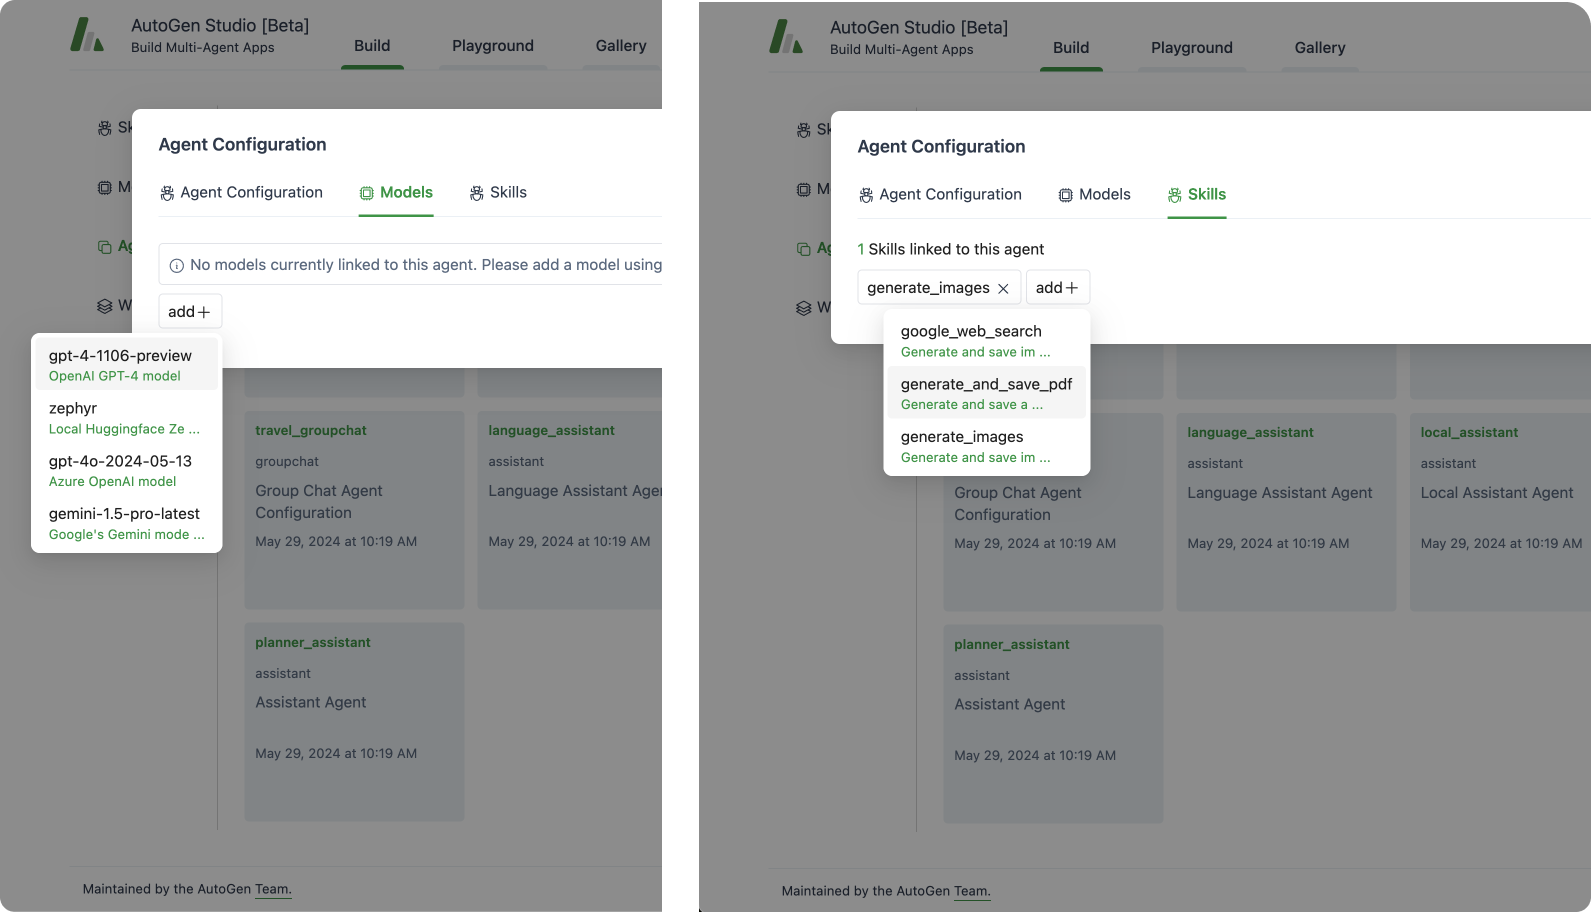Open language_assistant agent card in left window

click(x=570, y=510)
